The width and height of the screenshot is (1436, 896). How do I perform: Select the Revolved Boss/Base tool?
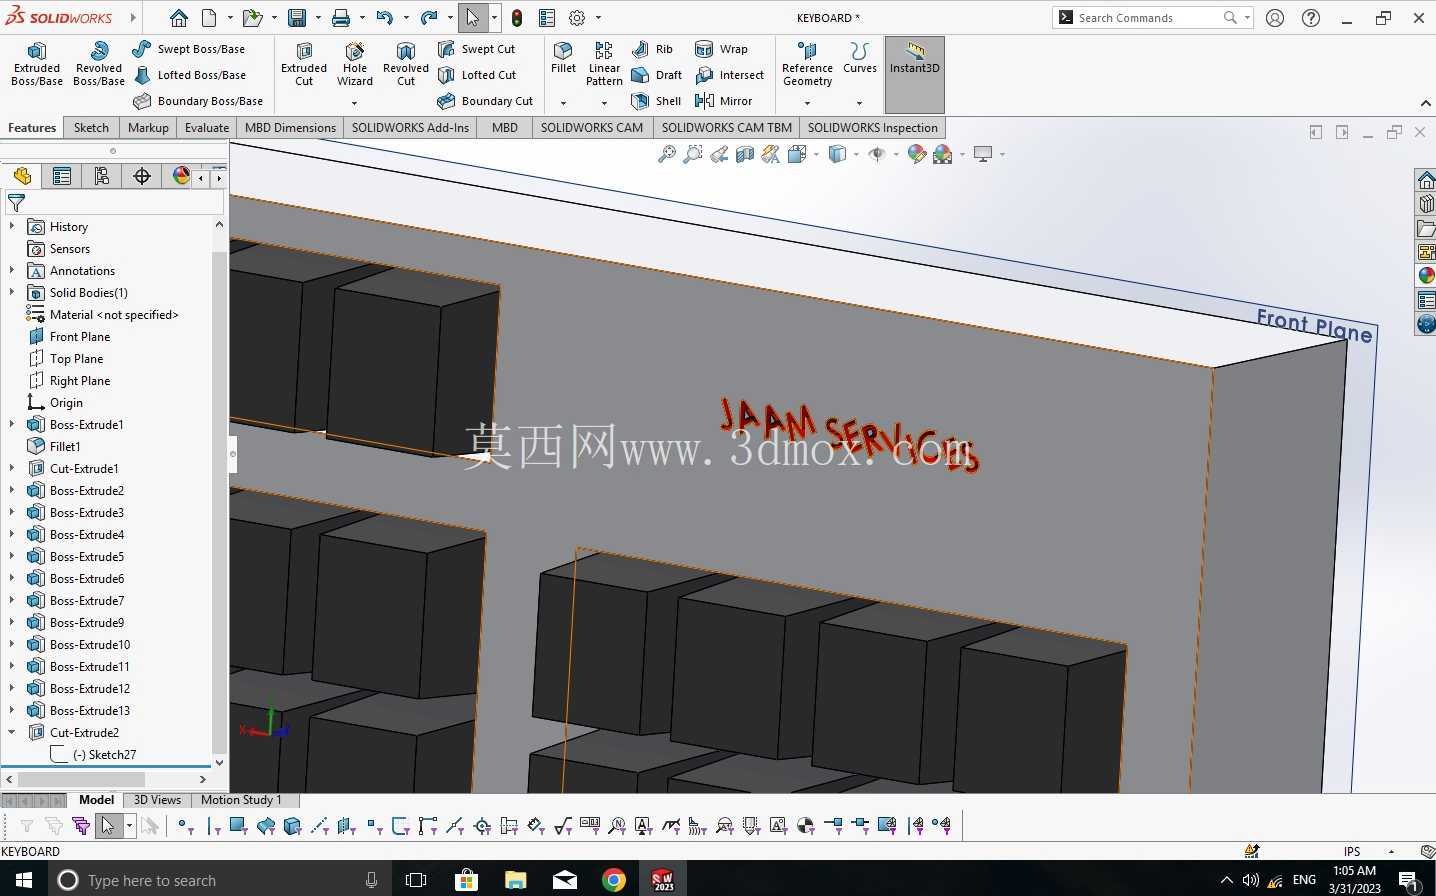[99, 64]
